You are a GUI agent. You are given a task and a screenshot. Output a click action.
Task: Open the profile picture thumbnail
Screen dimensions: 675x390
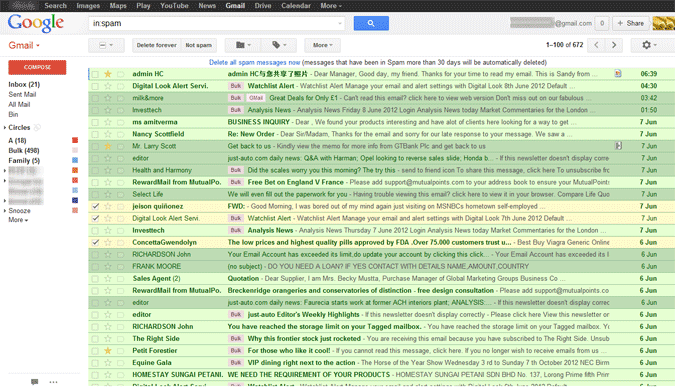coord(663,23)
